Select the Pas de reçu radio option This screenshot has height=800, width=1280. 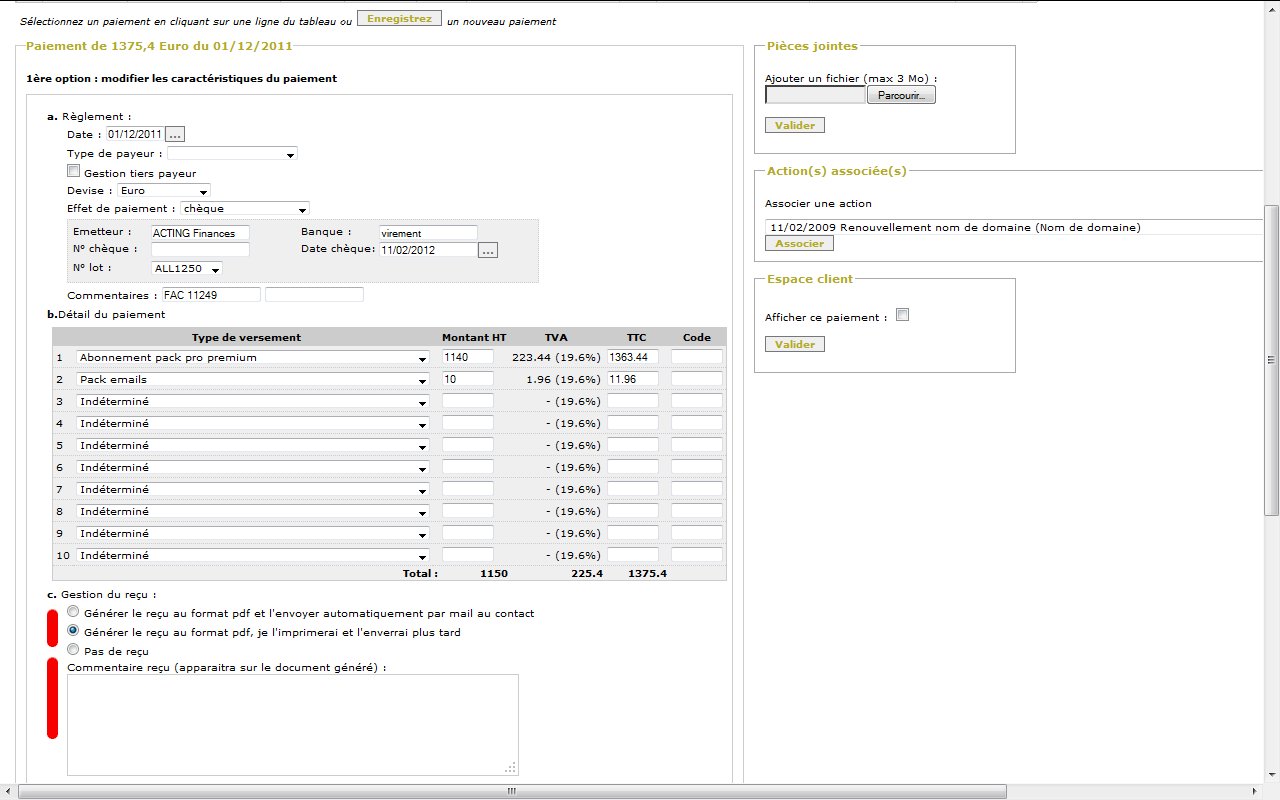[73, 649]
